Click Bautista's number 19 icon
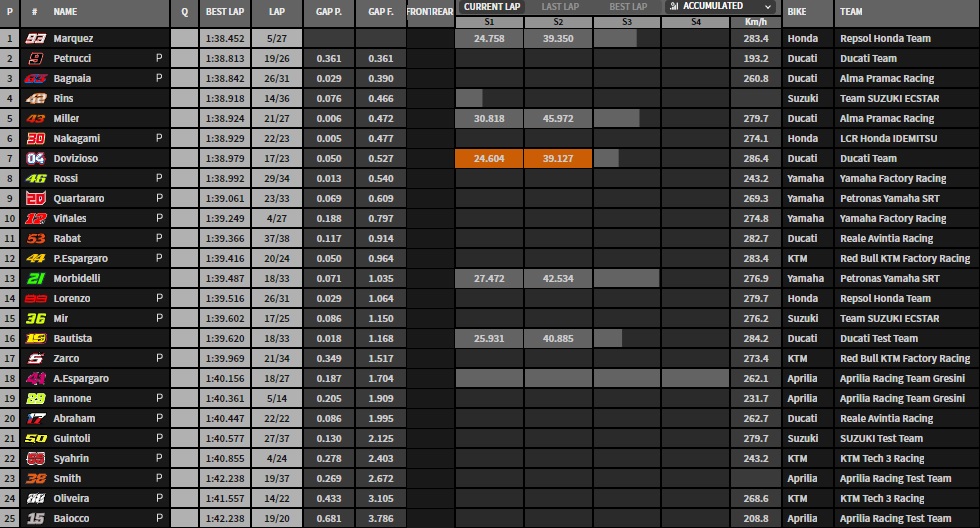 36,339
